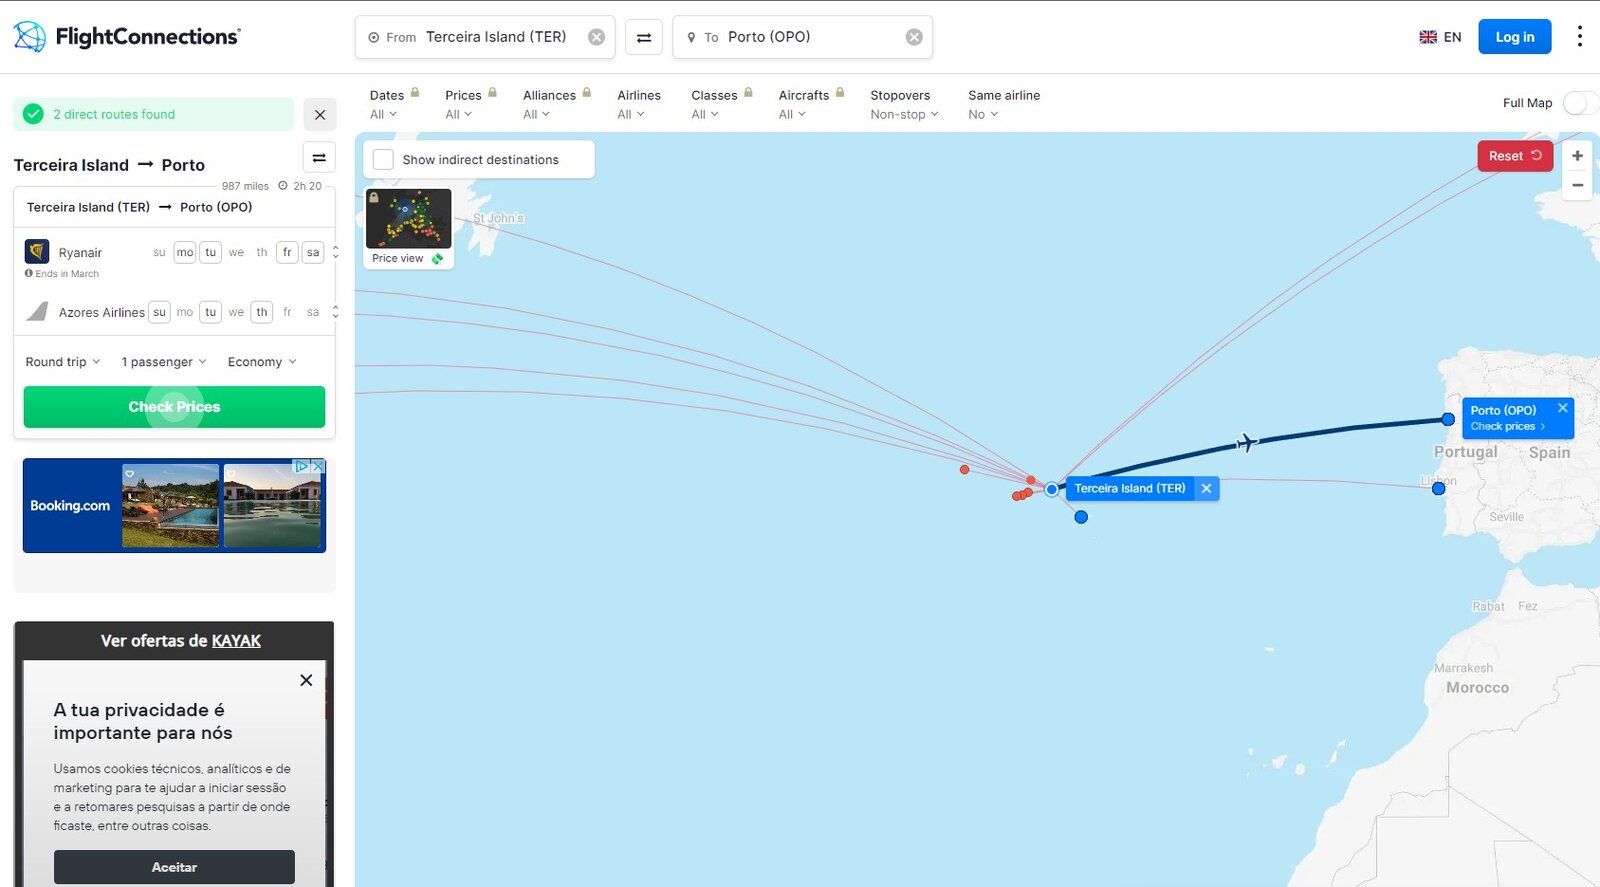Image resolution: width=1600 pixels, height=887 pixels.
Task: Toggle Azores Airlines Sunday flight day
Action: point(159,312)
